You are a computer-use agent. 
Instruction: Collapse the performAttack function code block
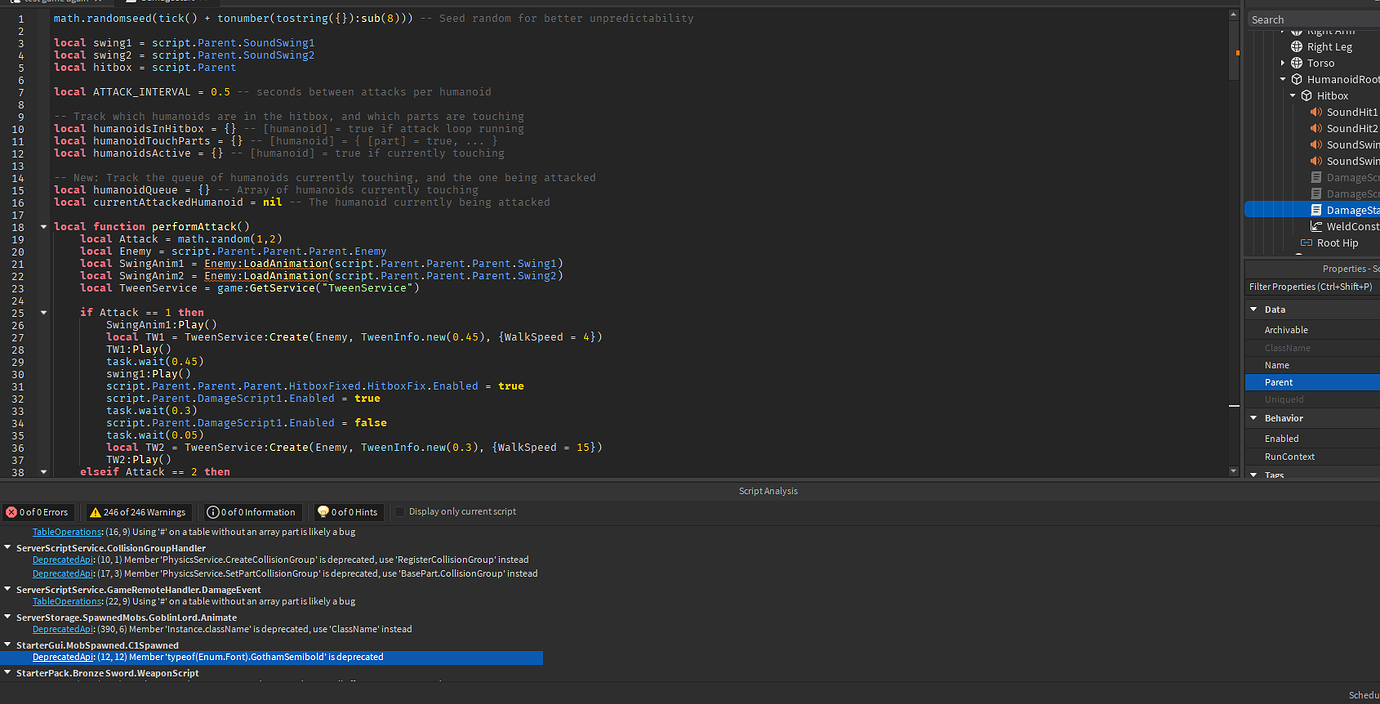click(x=41, y=226)
